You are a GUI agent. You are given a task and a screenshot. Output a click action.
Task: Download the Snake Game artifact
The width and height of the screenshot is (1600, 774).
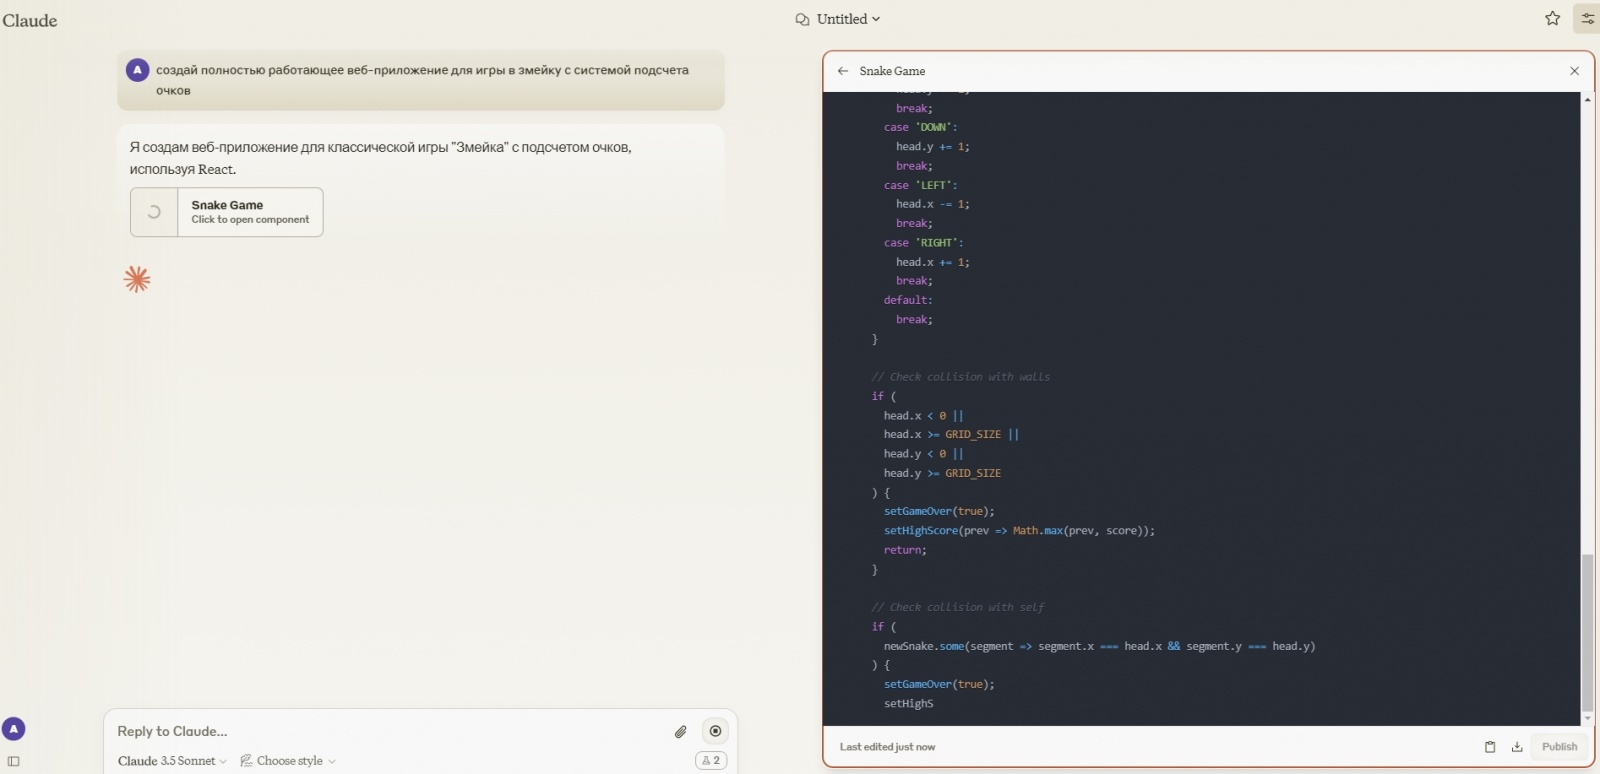1517,747
